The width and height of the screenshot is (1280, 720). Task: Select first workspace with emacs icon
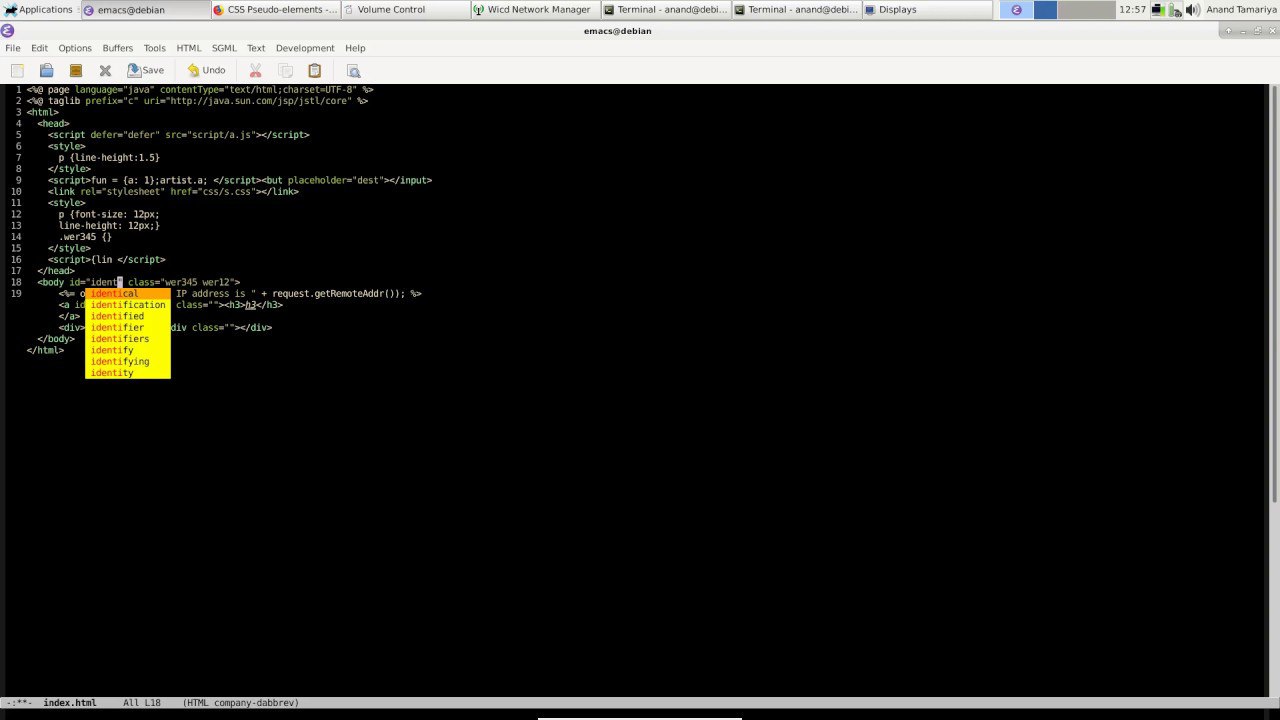click(1016, 9)
